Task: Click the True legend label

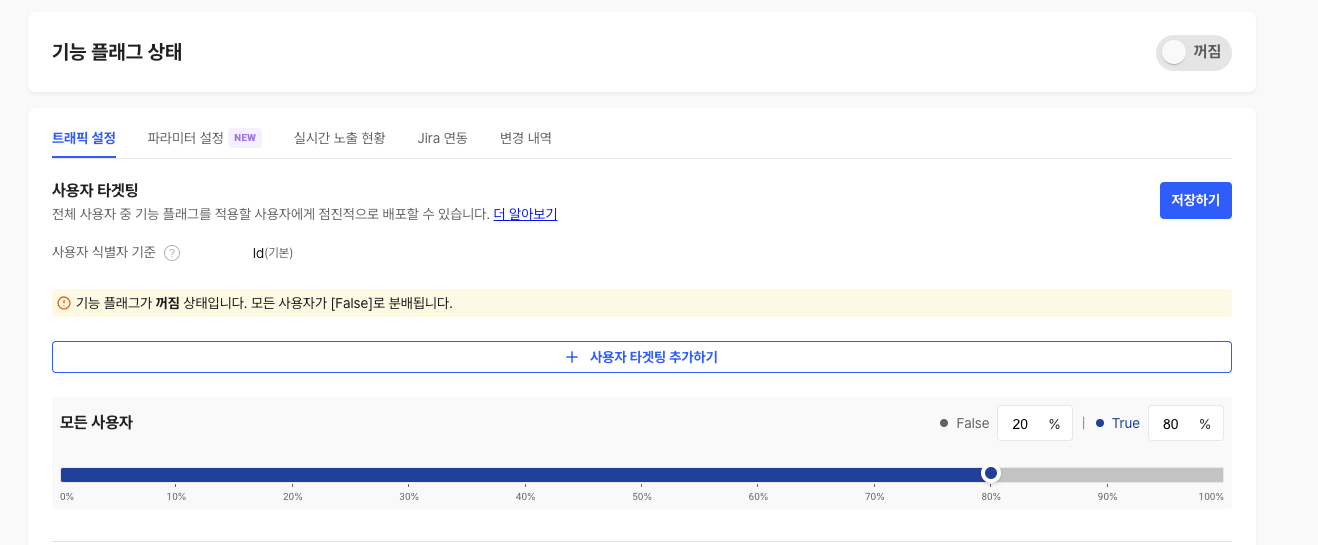Action: [1126, 423]
